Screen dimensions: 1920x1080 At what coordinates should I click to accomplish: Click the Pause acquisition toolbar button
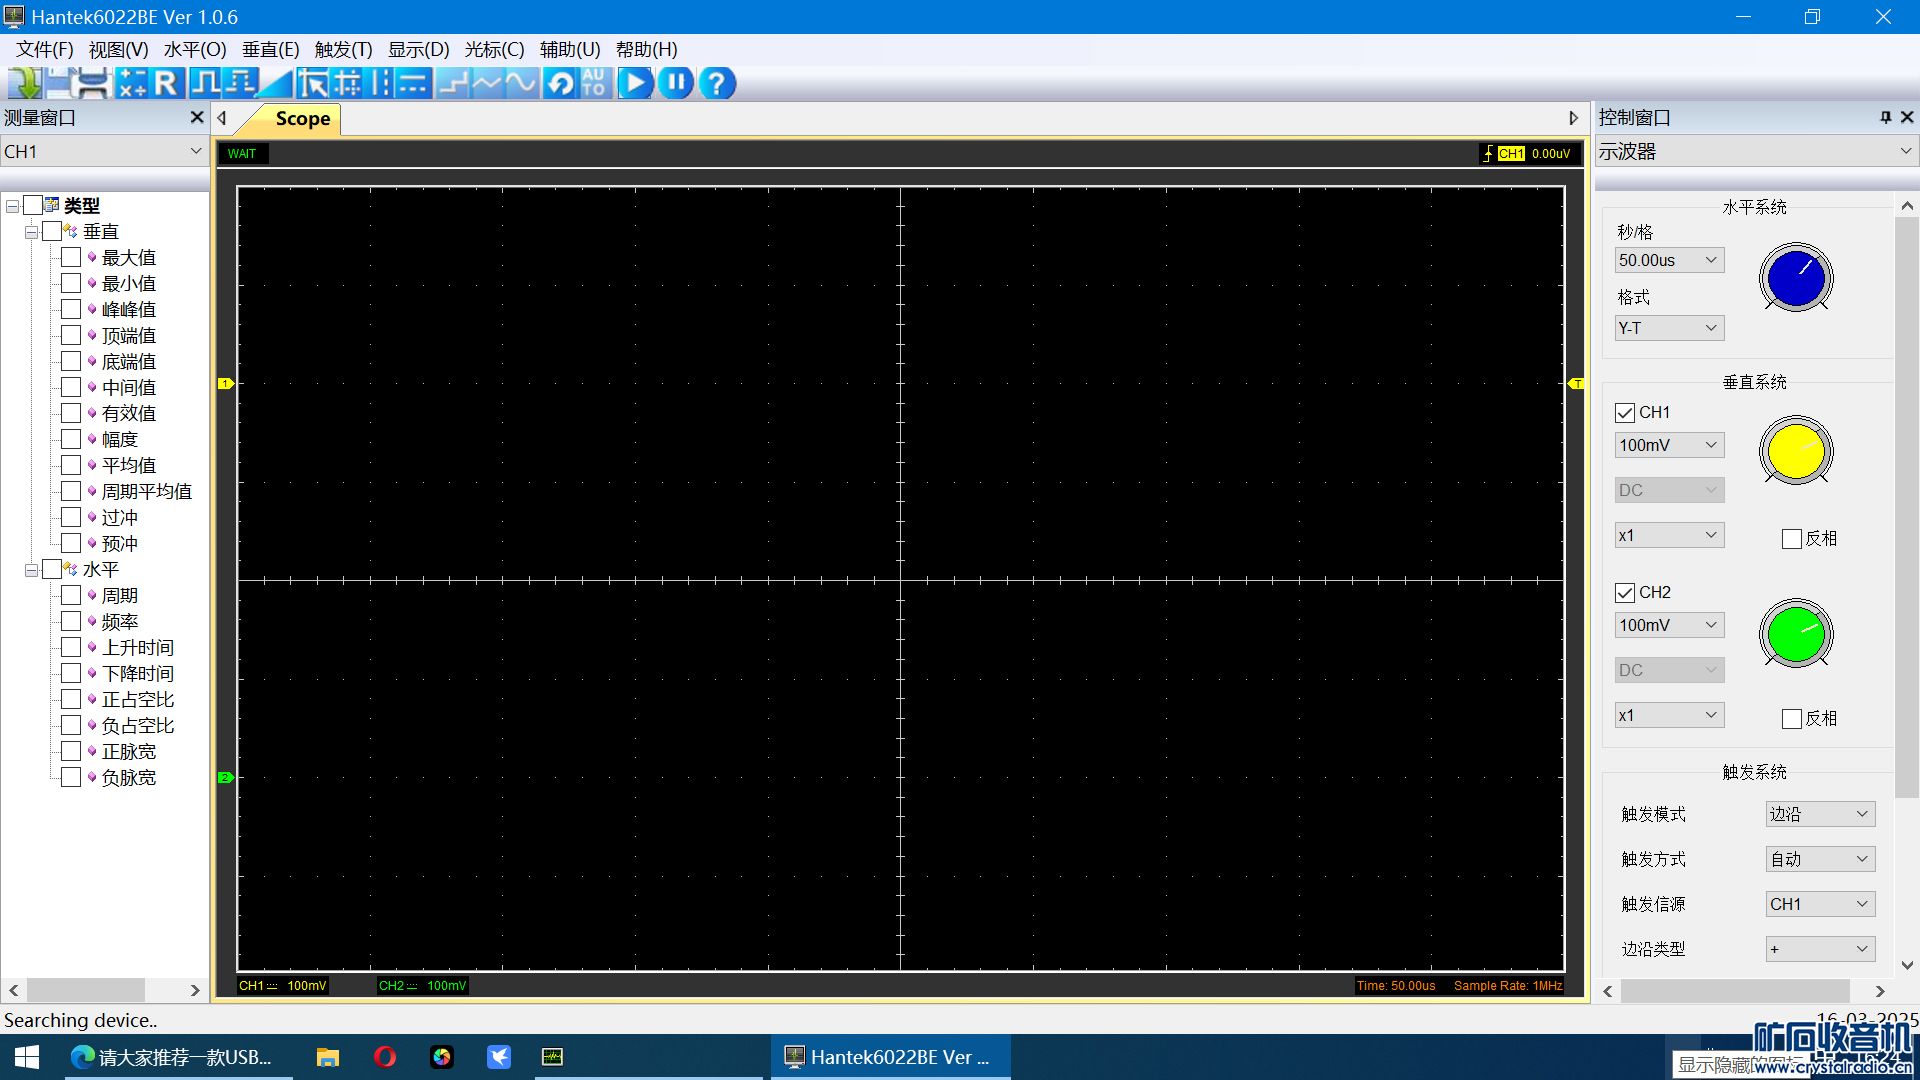(676, 83)
